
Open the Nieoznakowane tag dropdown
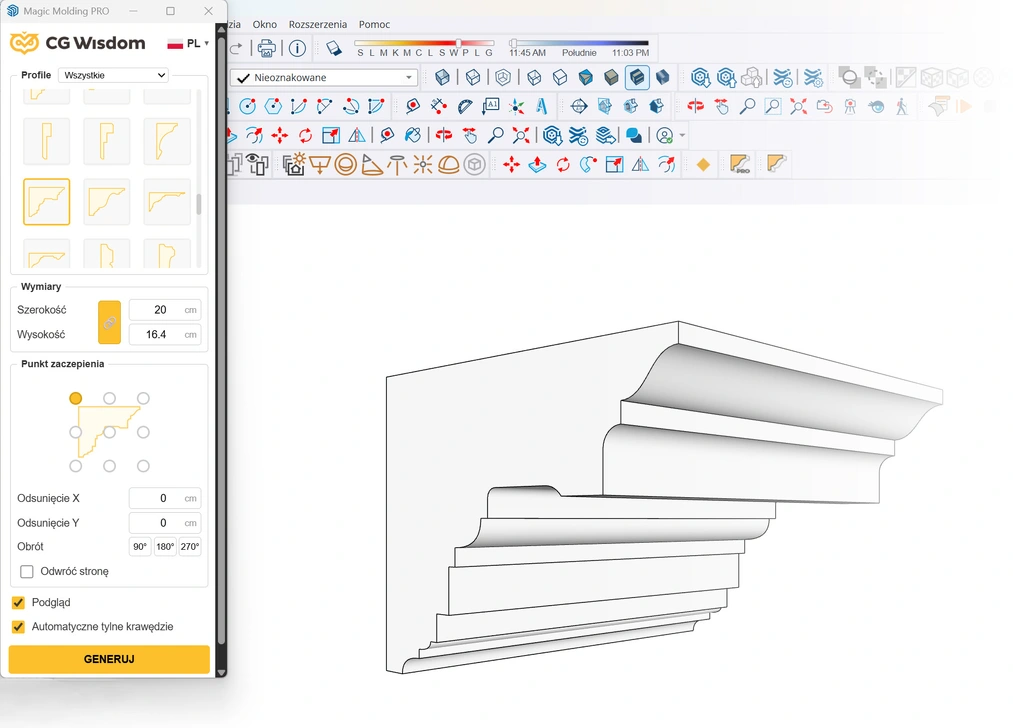(324, 78)
